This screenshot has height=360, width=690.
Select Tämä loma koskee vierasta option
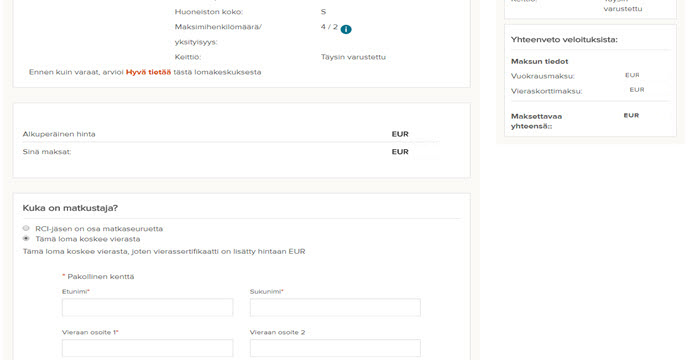point(26,239)
